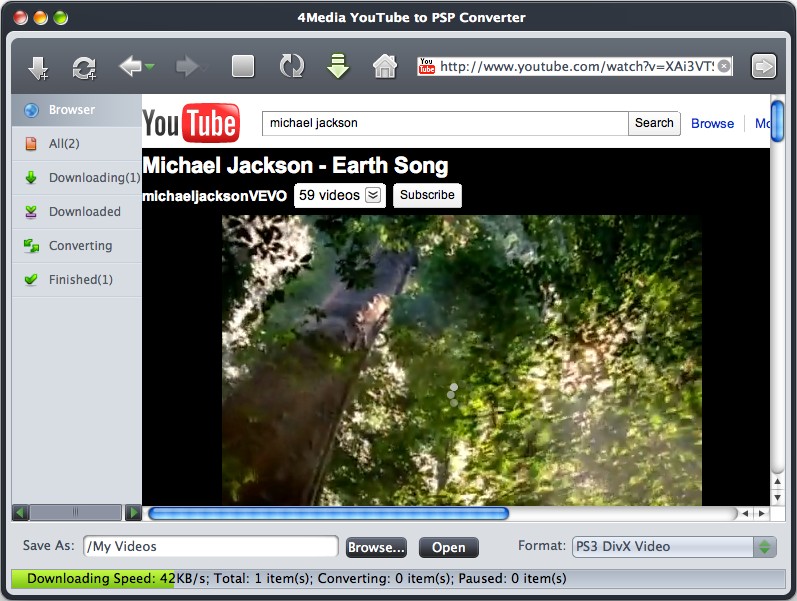Click the Converting arrows icon
Viewport: 797px width, 601px height.
[x=31, y=246]
